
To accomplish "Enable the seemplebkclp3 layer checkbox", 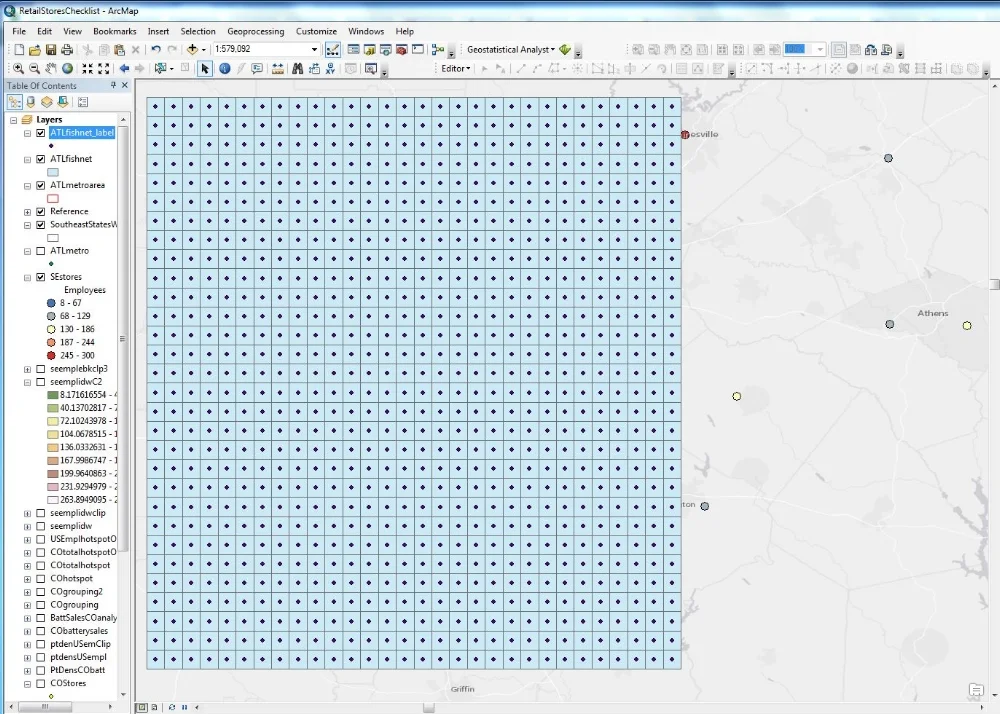I will point(41,369).
